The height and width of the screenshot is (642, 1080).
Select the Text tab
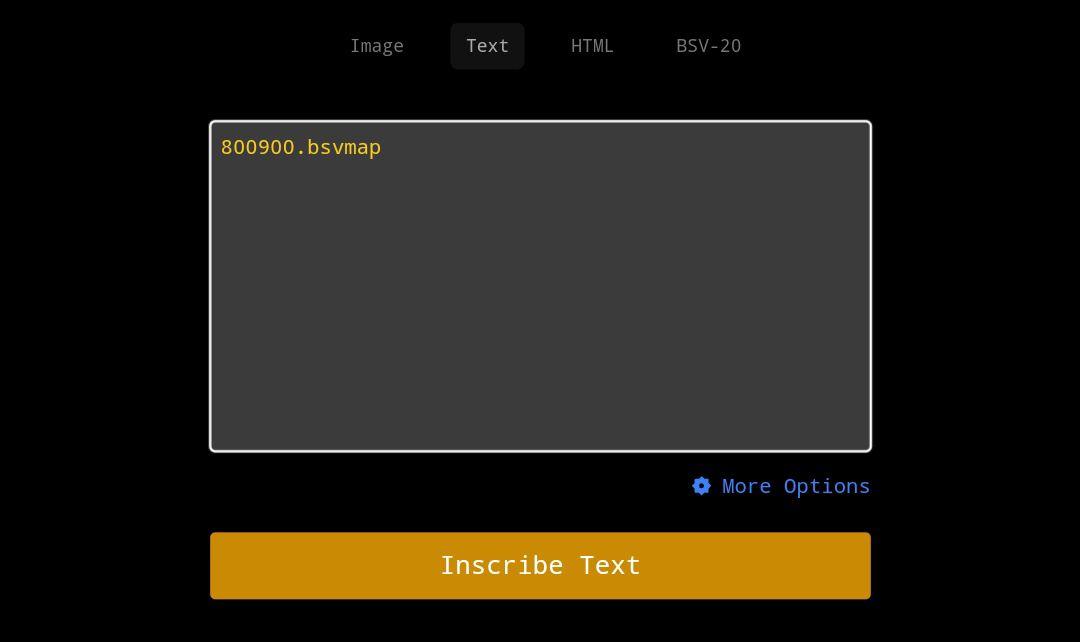(x=487, y=46)
